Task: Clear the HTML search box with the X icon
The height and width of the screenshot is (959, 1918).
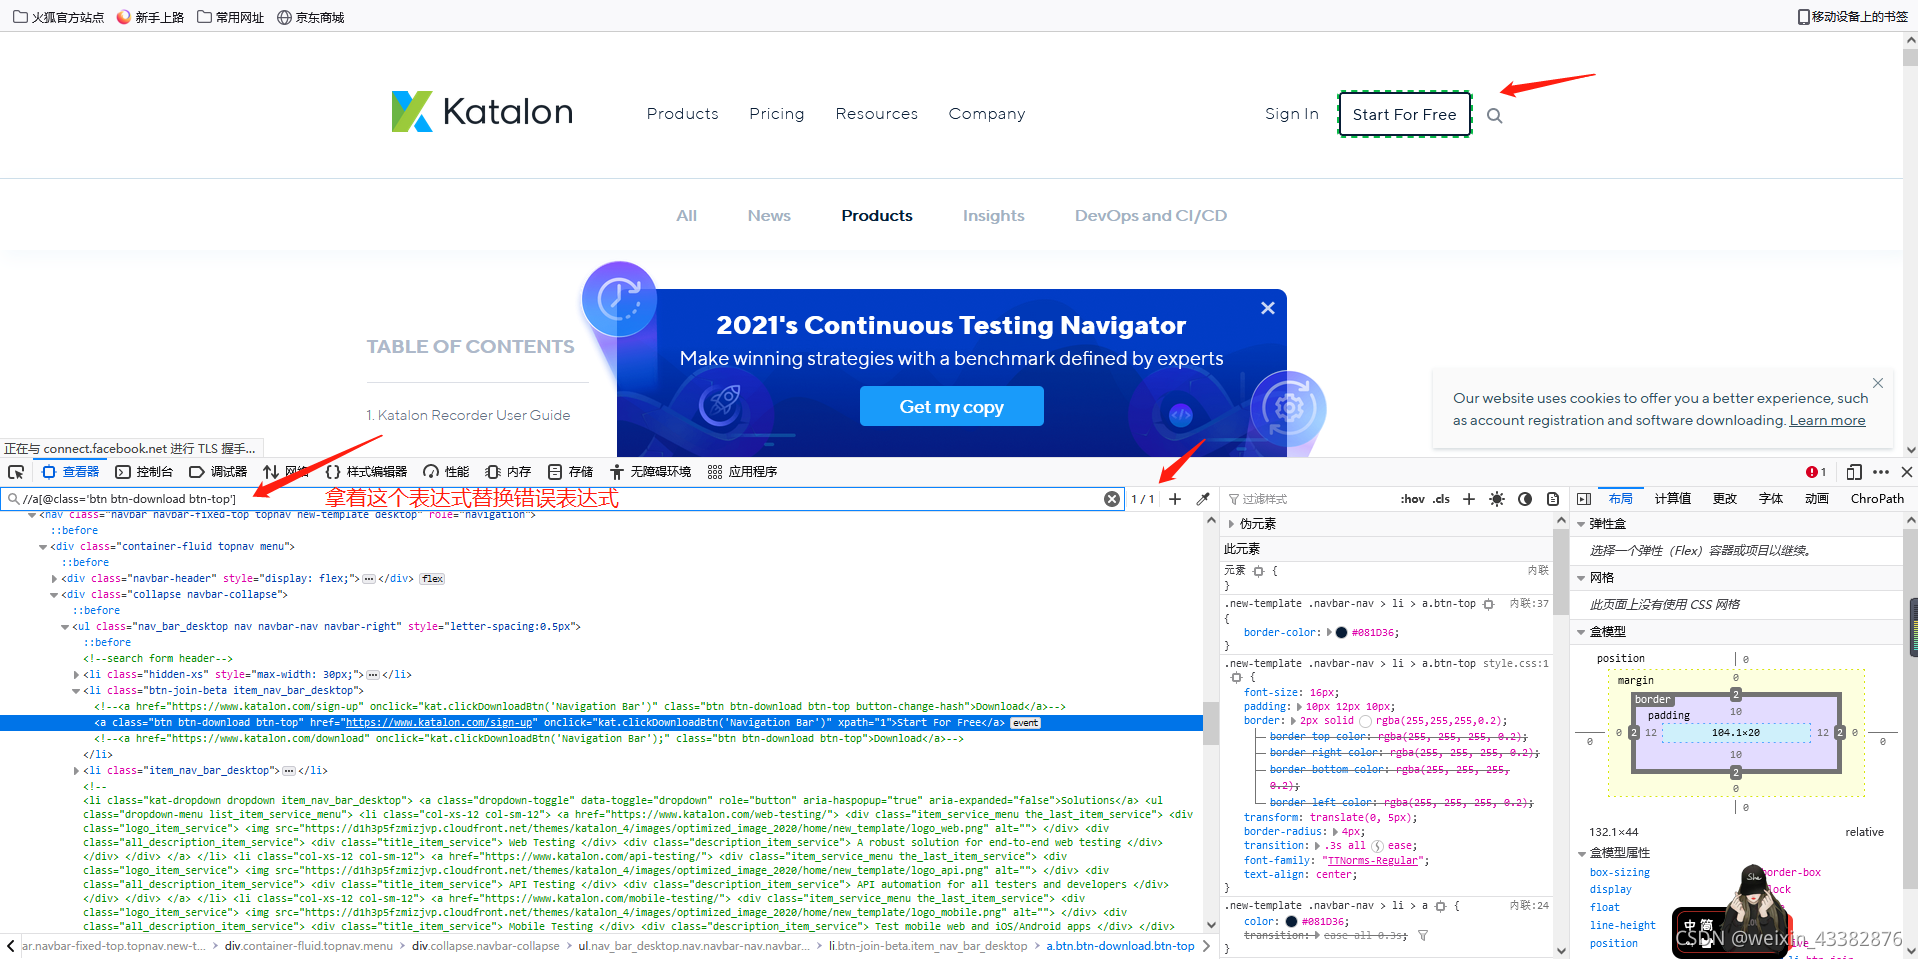Action: 1112,499
